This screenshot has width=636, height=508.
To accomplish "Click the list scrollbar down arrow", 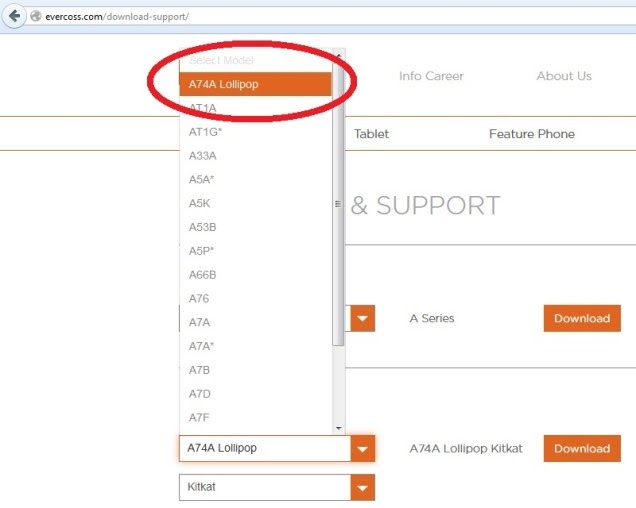I will click(x=339, y=428).
